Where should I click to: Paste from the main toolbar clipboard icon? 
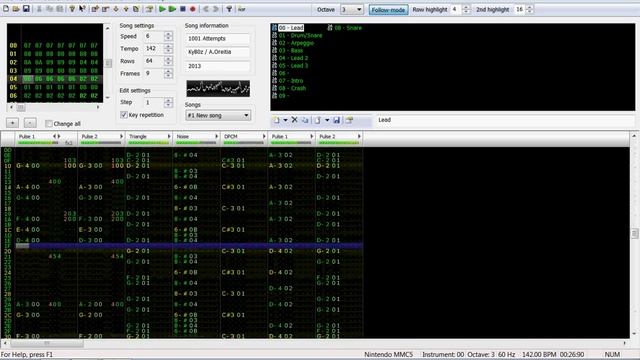pos(60,9)
